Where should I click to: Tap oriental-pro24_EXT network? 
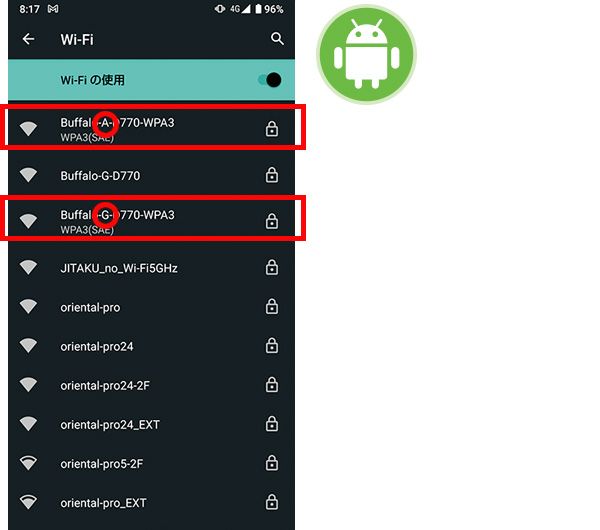click(x=152, y=424)
